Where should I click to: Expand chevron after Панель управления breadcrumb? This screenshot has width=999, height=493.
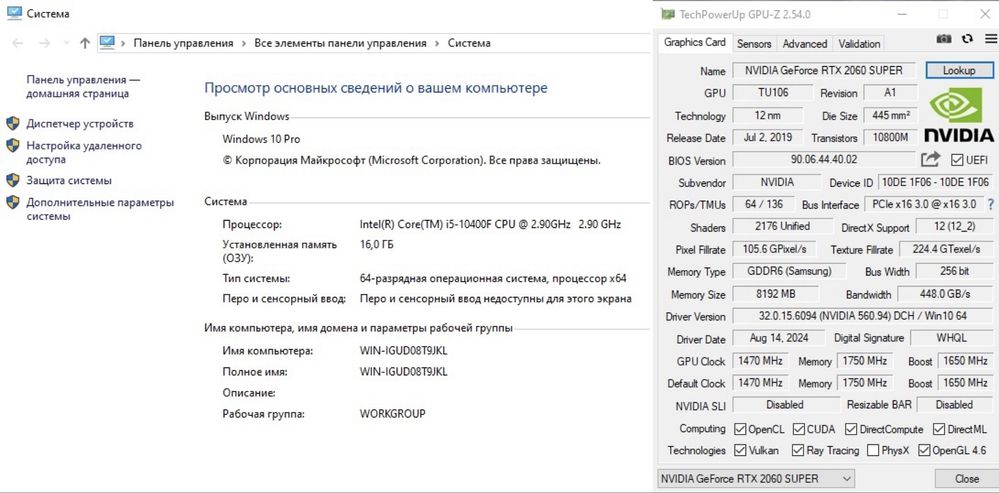[x=244, y=43]
